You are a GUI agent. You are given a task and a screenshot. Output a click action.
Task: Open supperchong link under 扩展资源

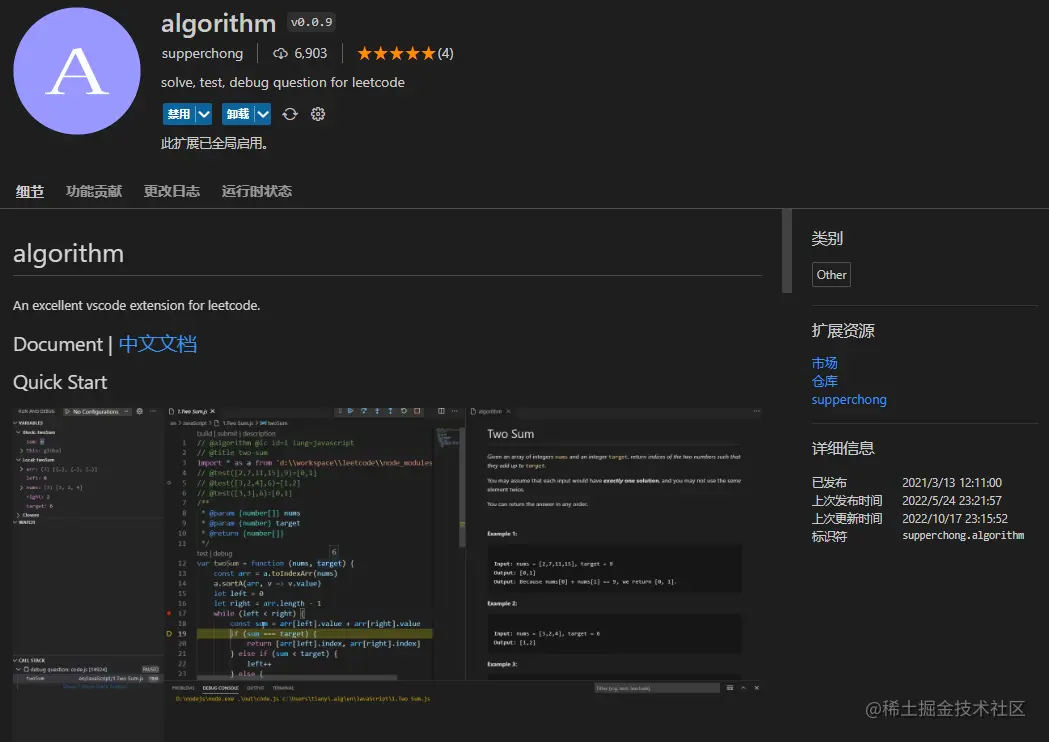click(x=849, y=399)
